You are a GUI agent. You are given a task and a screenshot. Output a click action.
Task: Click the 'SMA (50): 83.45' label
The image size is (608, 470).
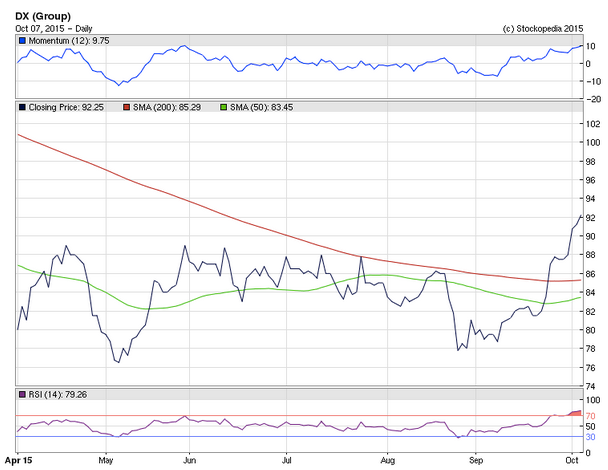pyautogui.click(x=261, y=107)
